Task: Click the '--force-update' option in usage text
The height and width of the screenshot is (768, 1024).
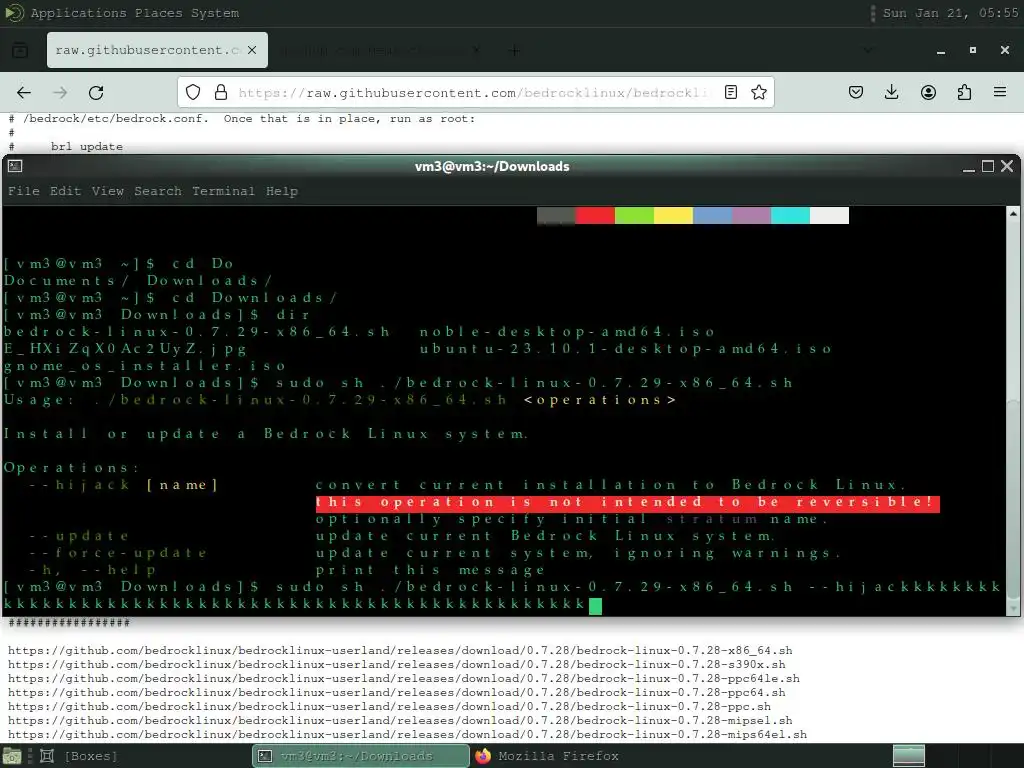Action: tap(118, 553)
